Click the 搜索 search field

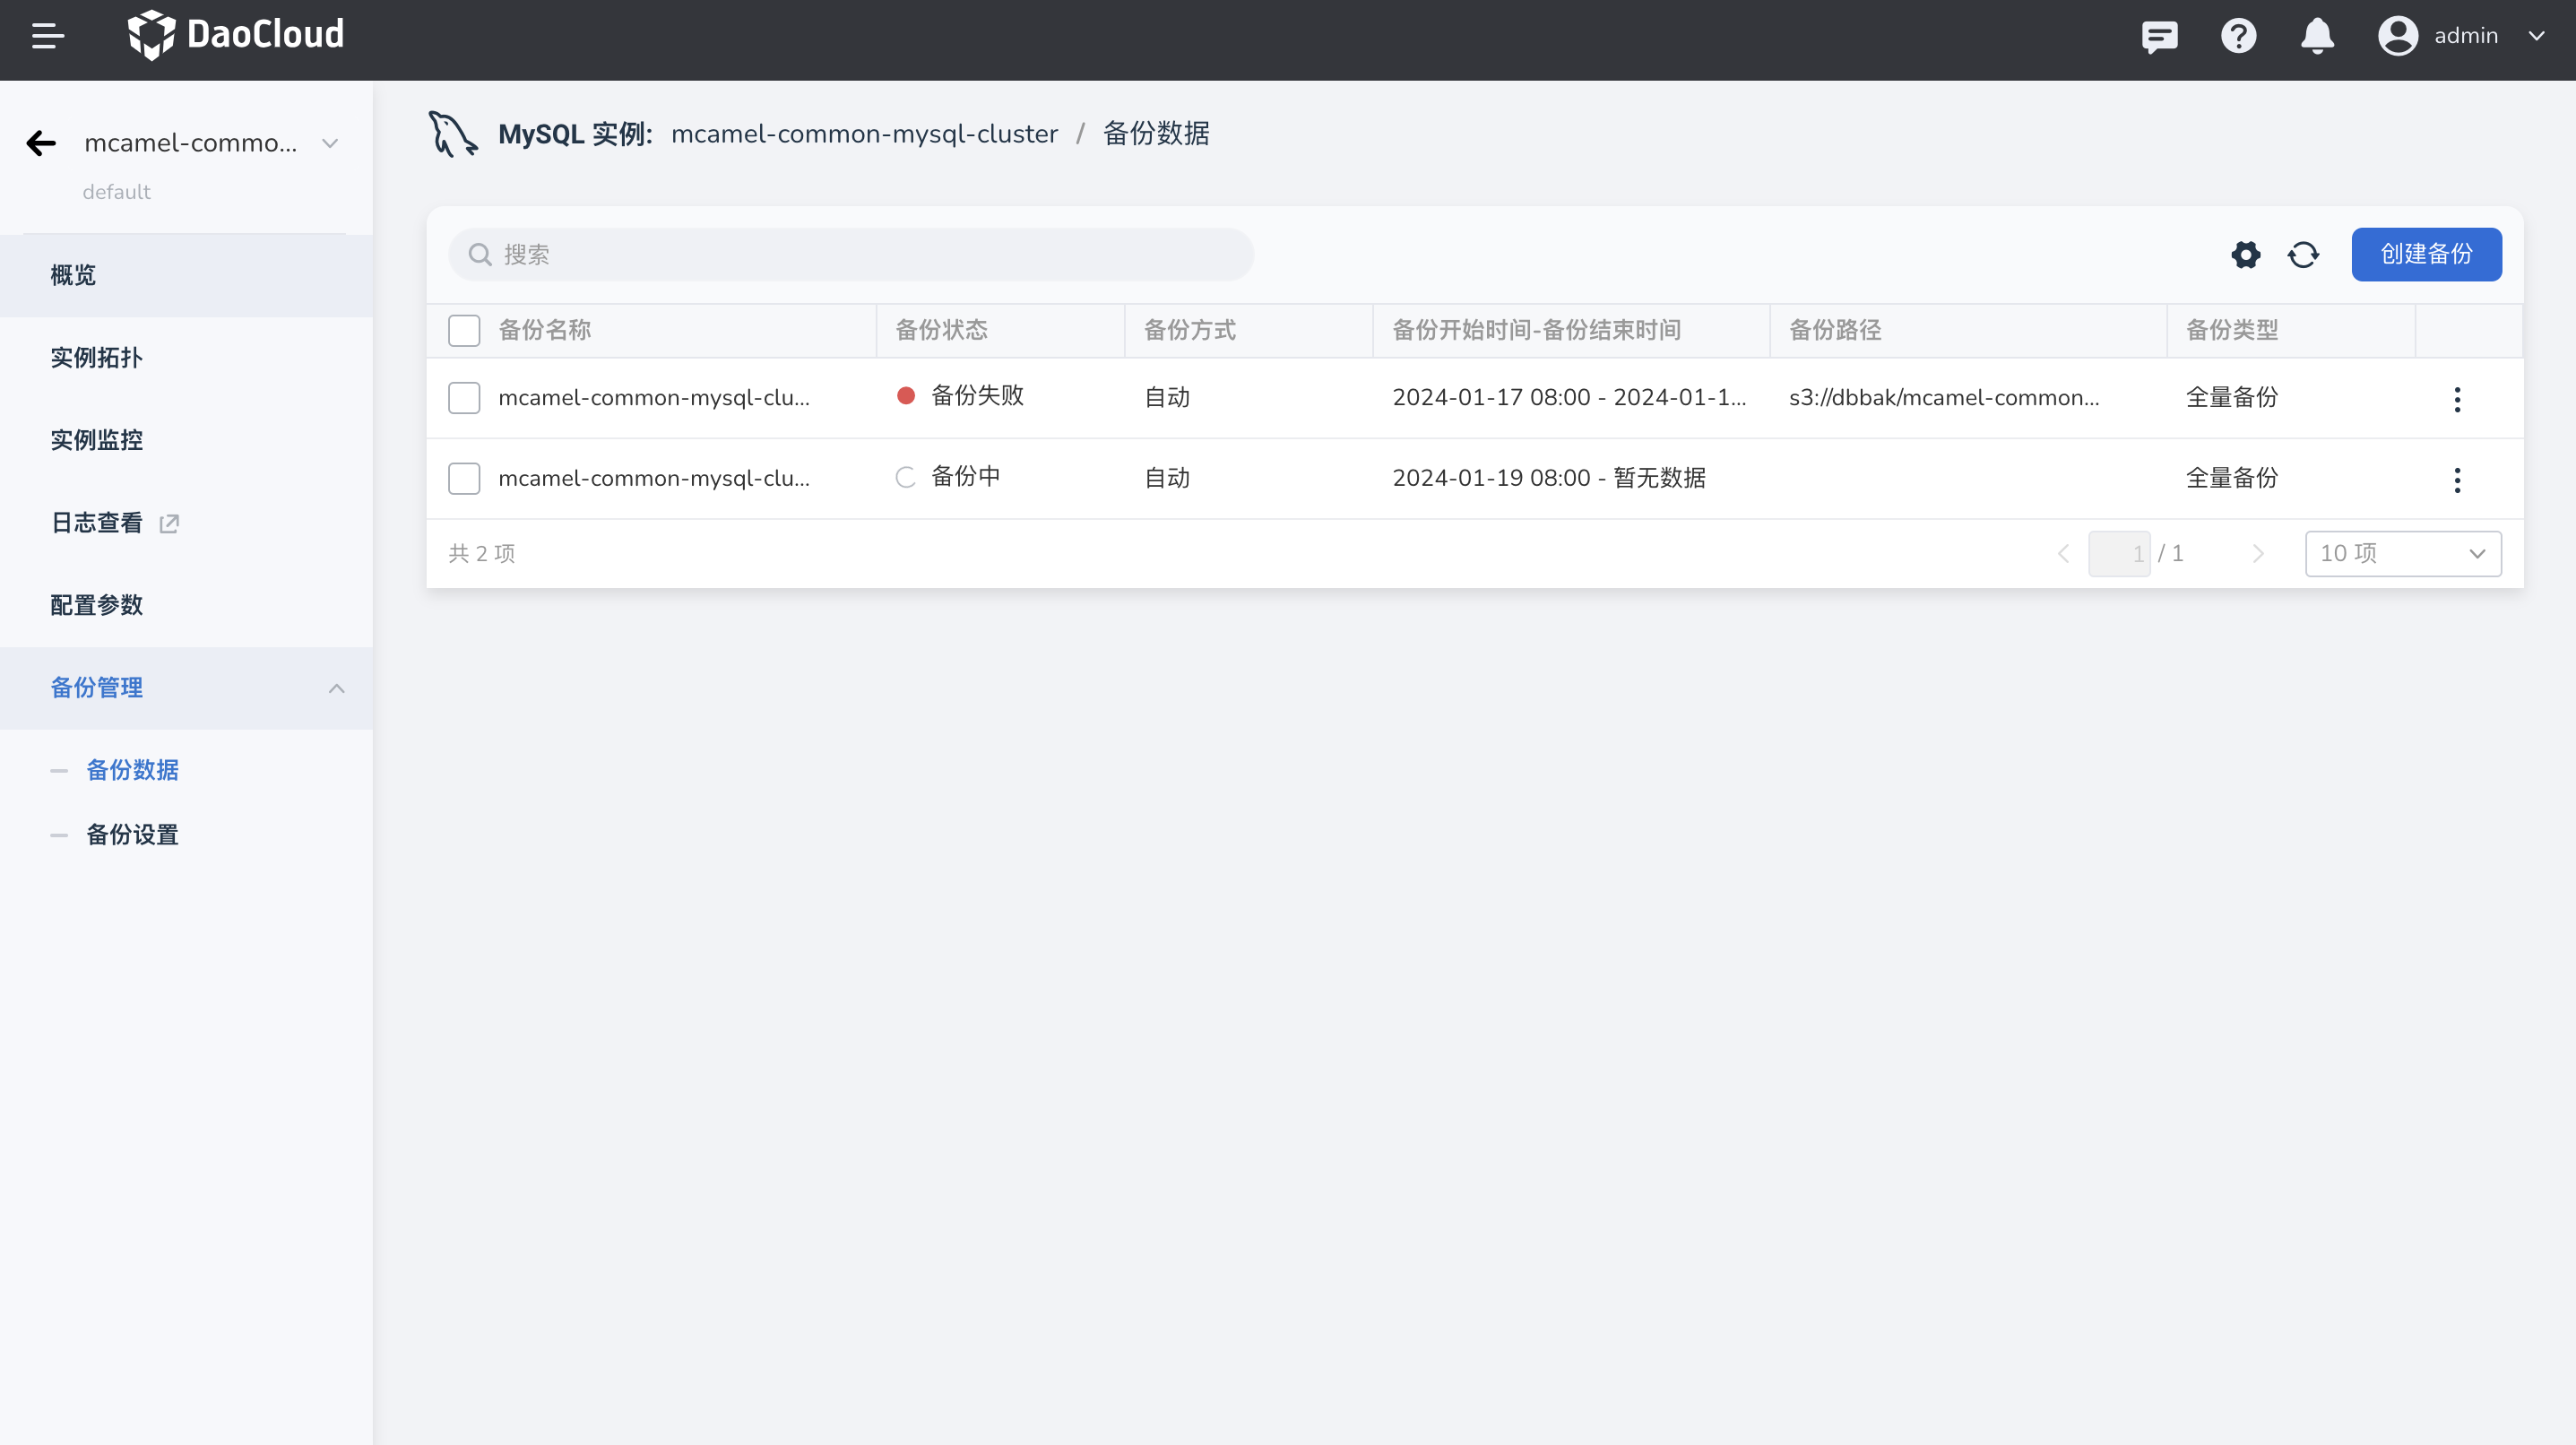(x=850, y=255)
